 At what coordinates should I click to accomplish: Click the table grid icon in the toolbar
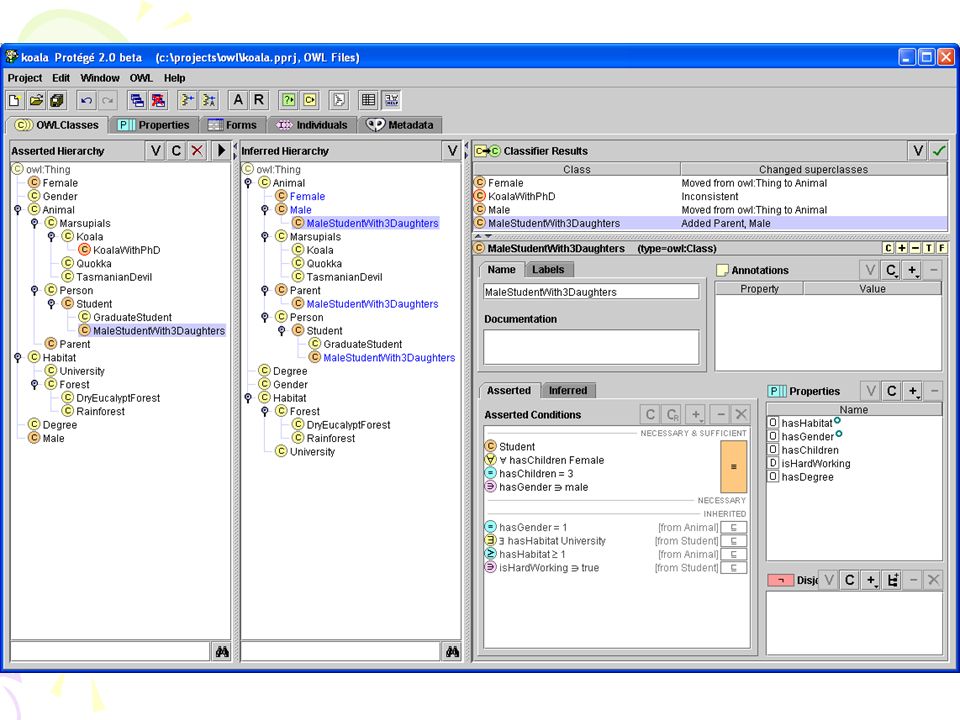(368, 100)
